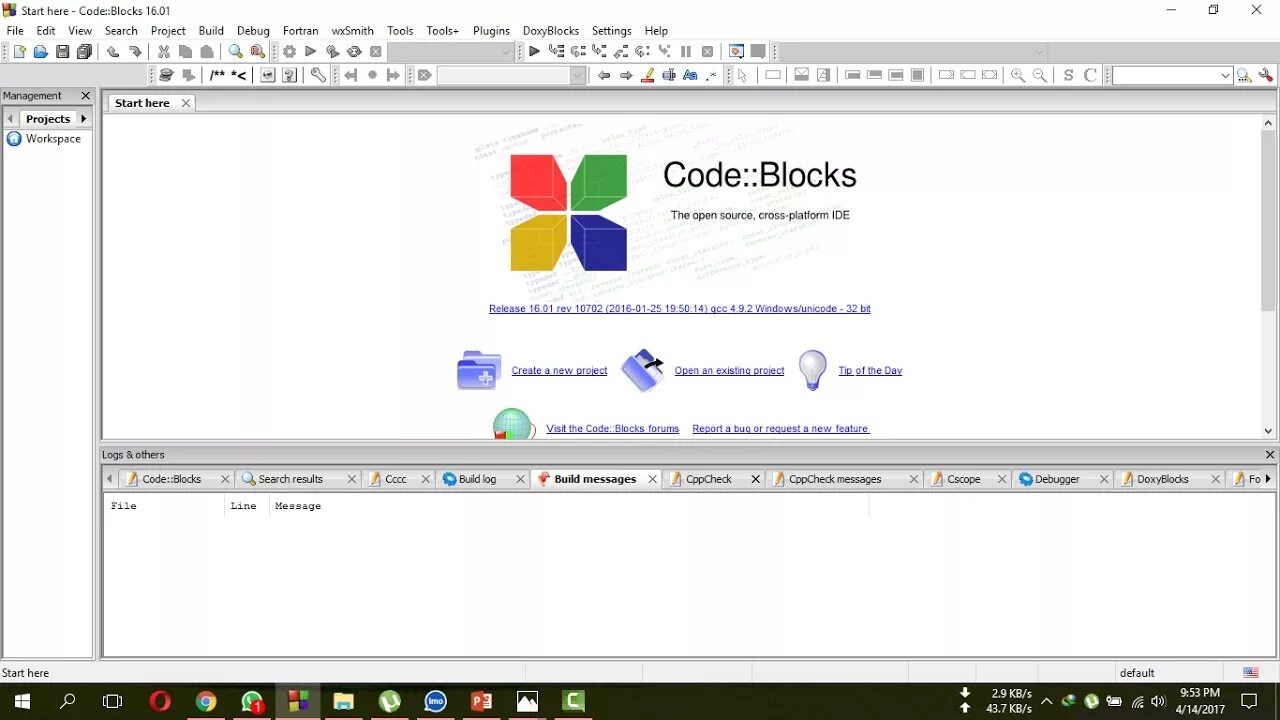
Task: Open the Build menu
Action: pyautogui.click(x=211, y=31)
